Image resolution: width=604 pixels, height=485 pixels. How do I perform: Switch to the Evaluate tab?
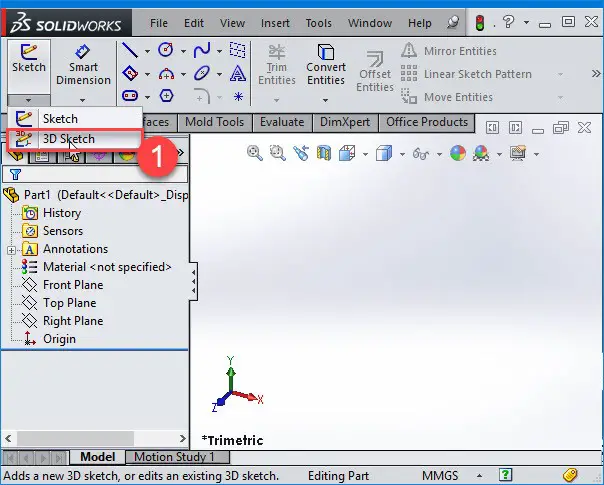click(x=282, y=122)
